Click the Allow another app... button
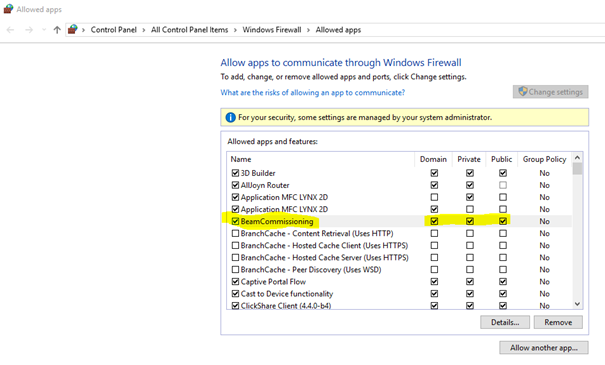The width and height of the screenshot is (605, 365). (544, 348)
